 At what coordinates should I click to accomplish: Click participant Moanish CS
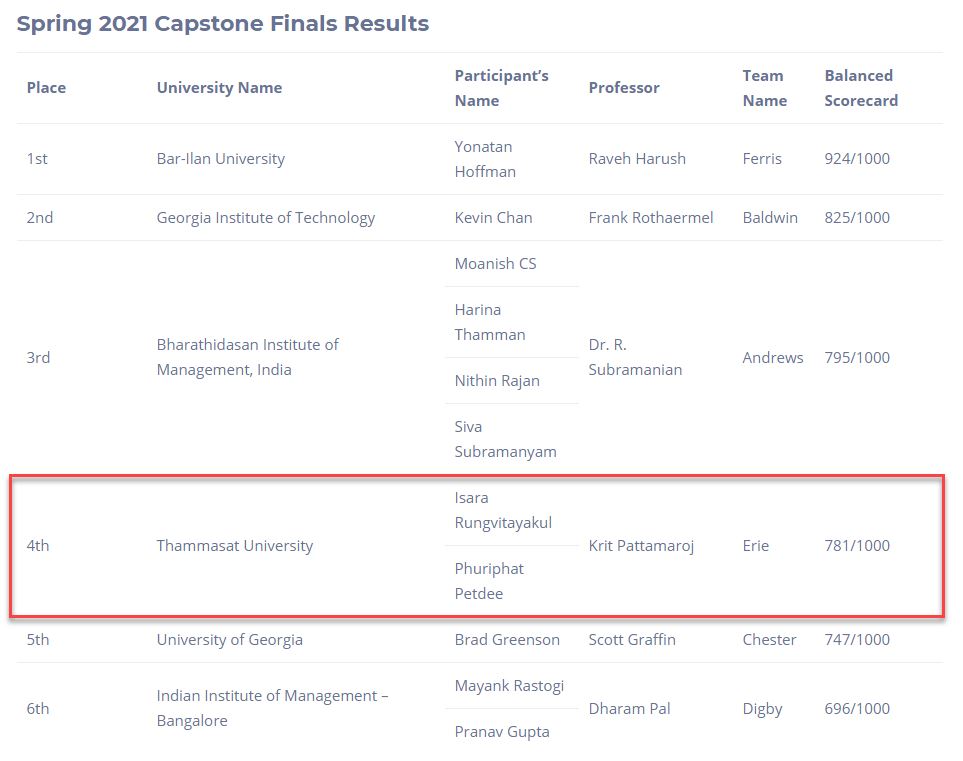click(x=495, y=264)
